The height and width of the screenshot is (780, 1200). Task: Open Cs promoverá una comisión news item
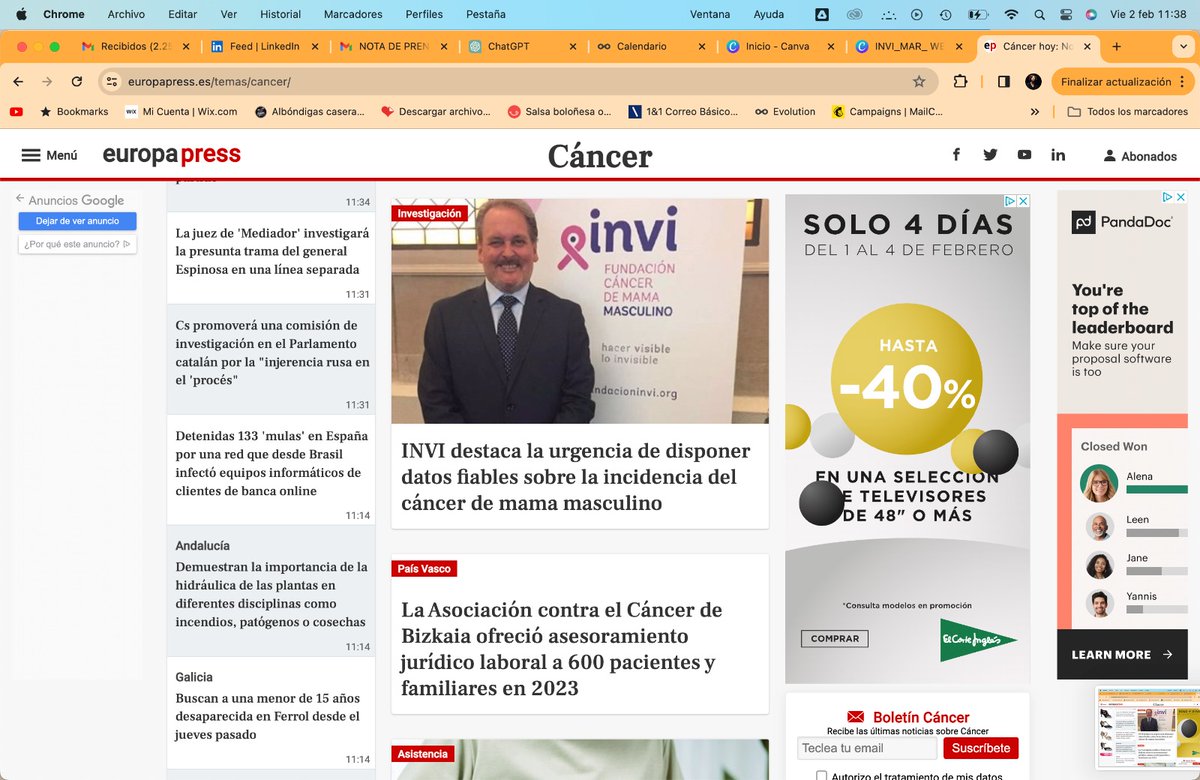[272, 353]
